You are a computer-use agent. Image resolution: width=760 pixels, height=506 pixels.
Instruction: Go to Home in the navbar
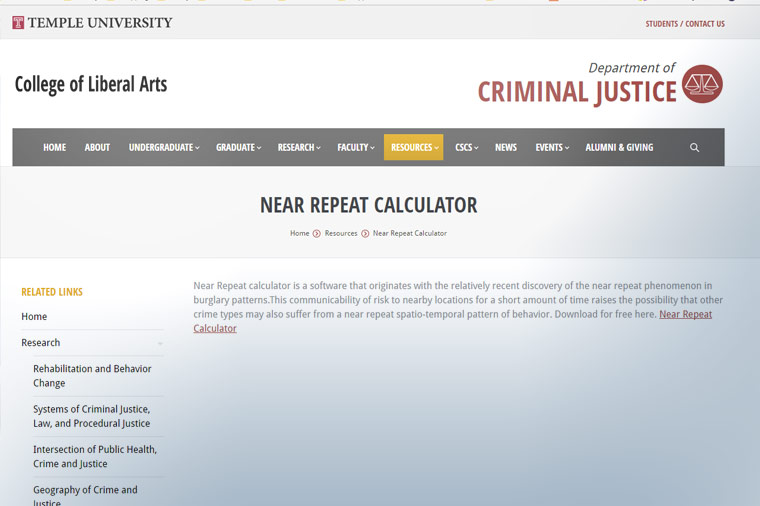54,147
